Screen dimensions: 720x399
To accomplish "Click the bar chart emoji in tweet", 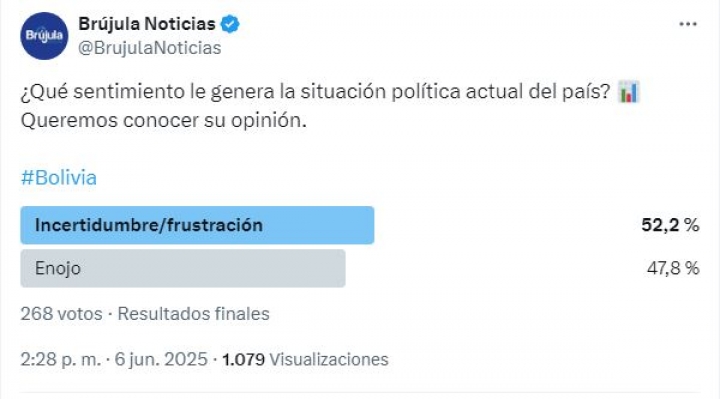I will tap(629, 92).
